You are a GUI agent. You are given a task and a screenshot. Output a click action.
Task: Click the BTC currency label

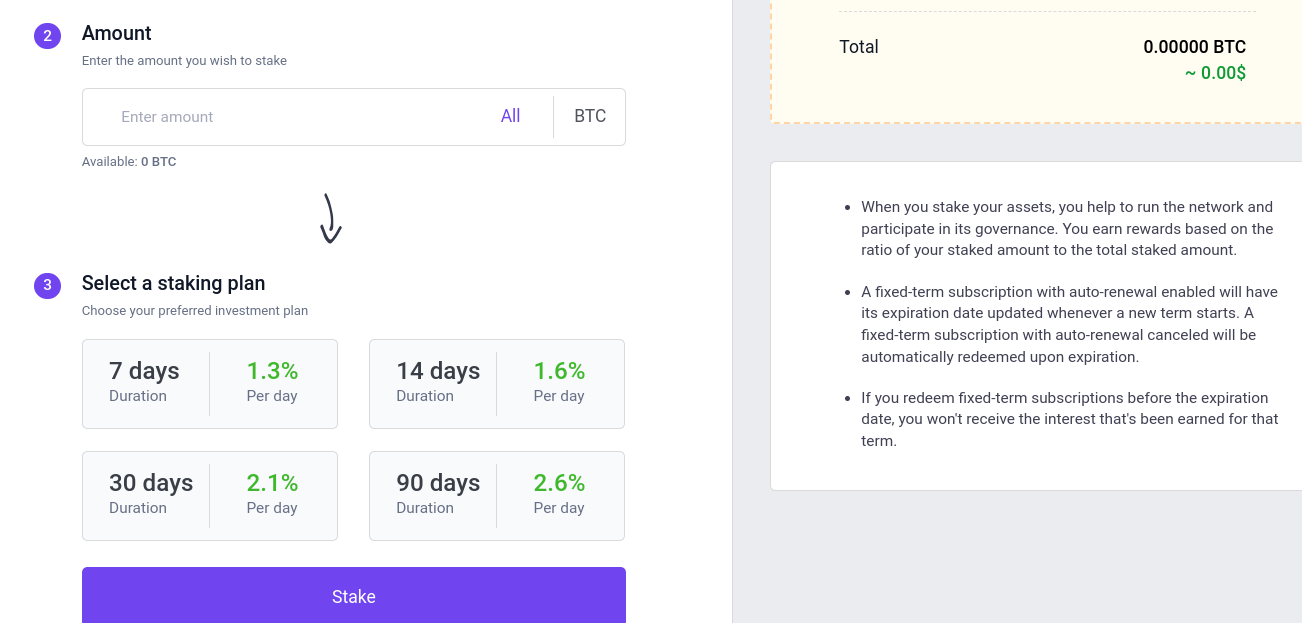(x=590, y=117)
